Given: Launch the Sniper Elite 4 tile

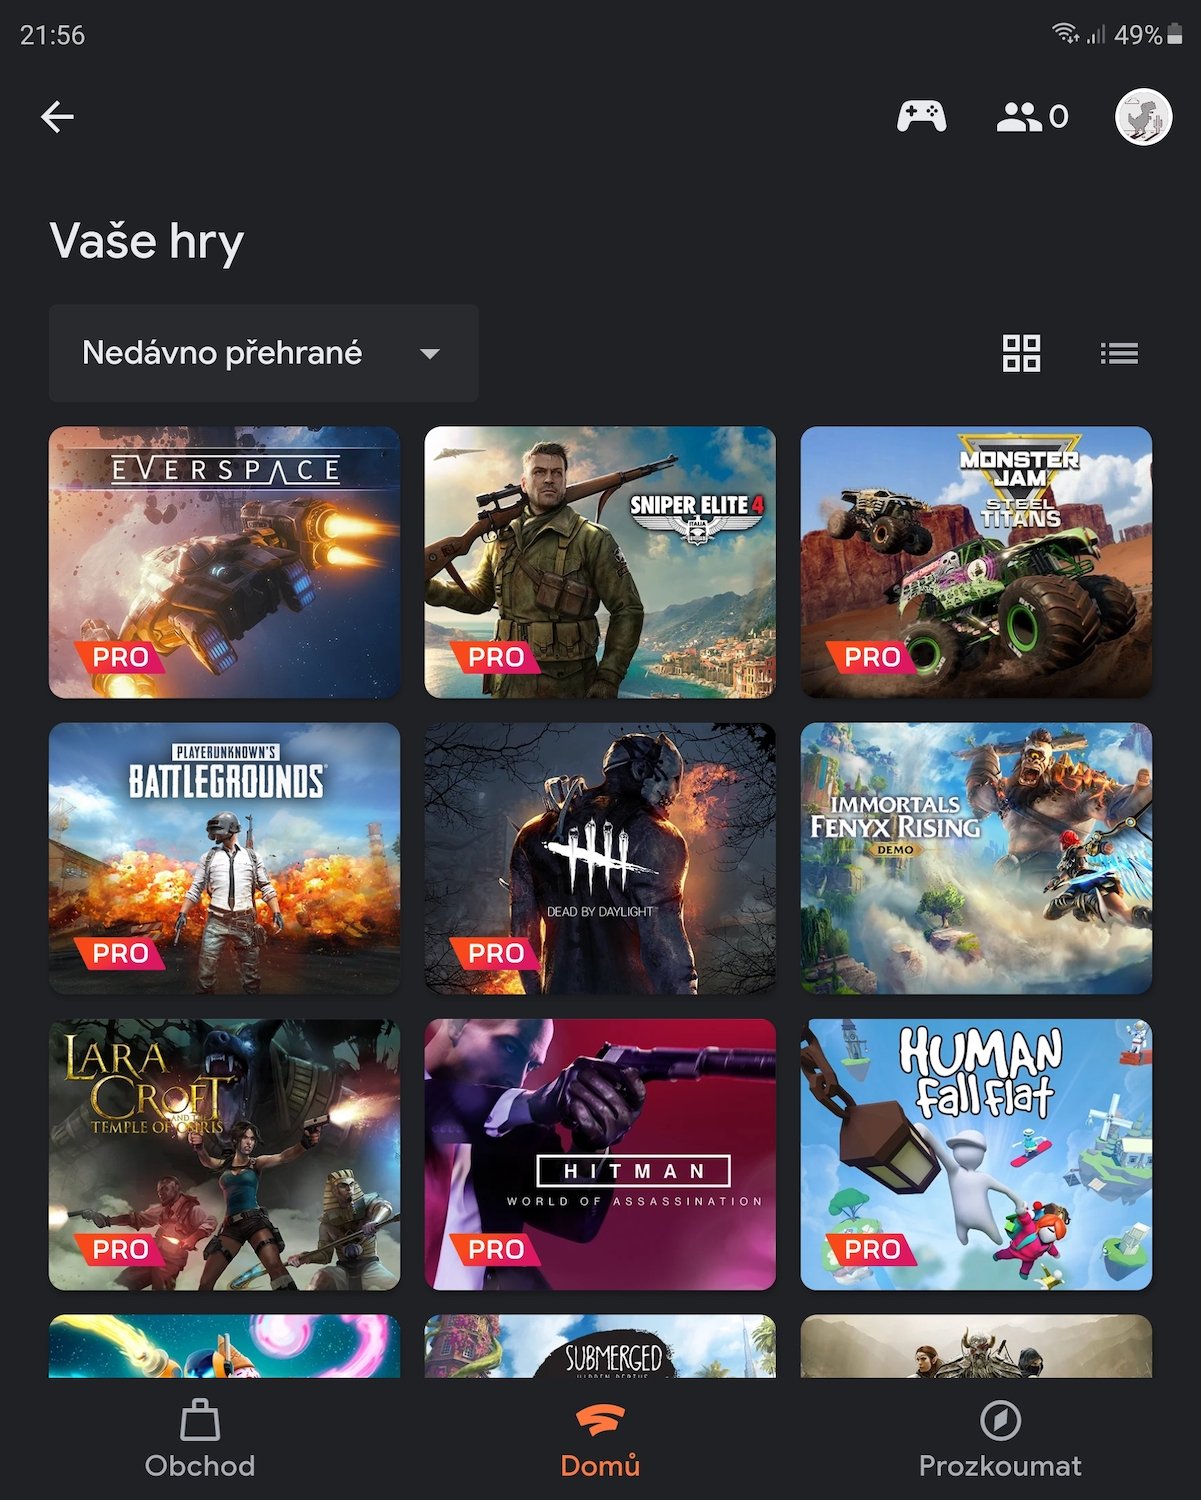Looking at the screenshot, I should pyautogui.click(x=600, y=562).
